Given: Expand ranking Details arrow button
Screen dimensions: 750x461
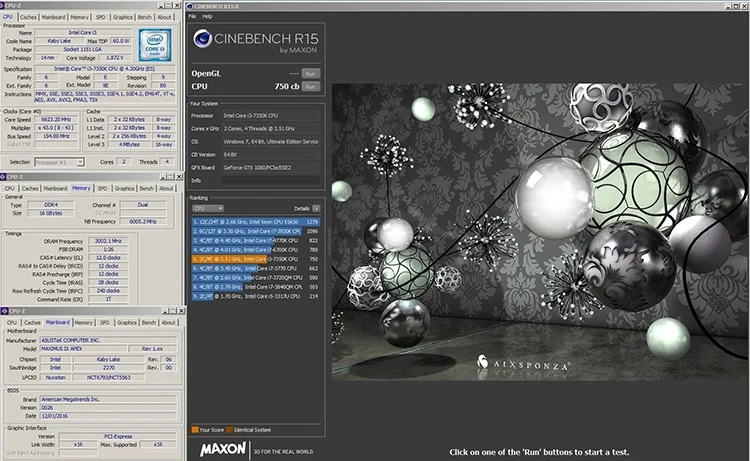Looking at the screenshot, I should coord(316,209).
